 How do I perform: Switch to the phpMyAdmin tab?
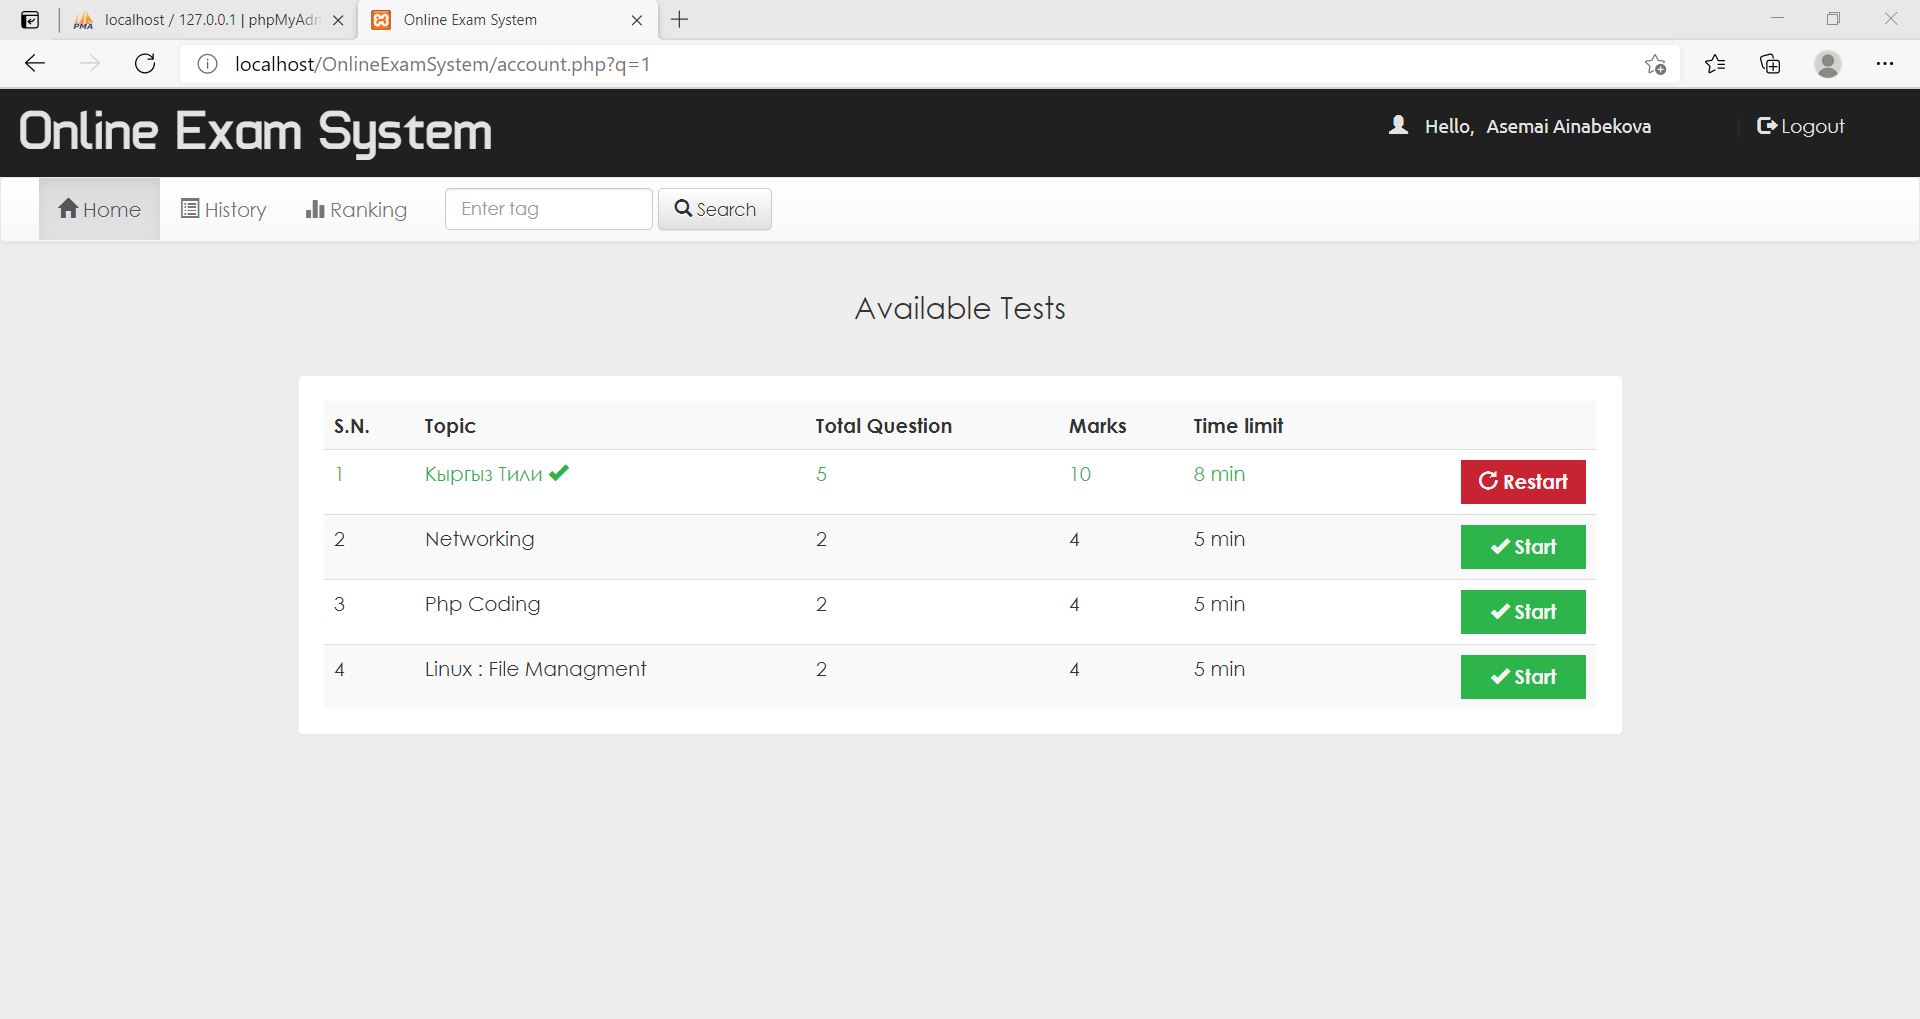(208, 20)
